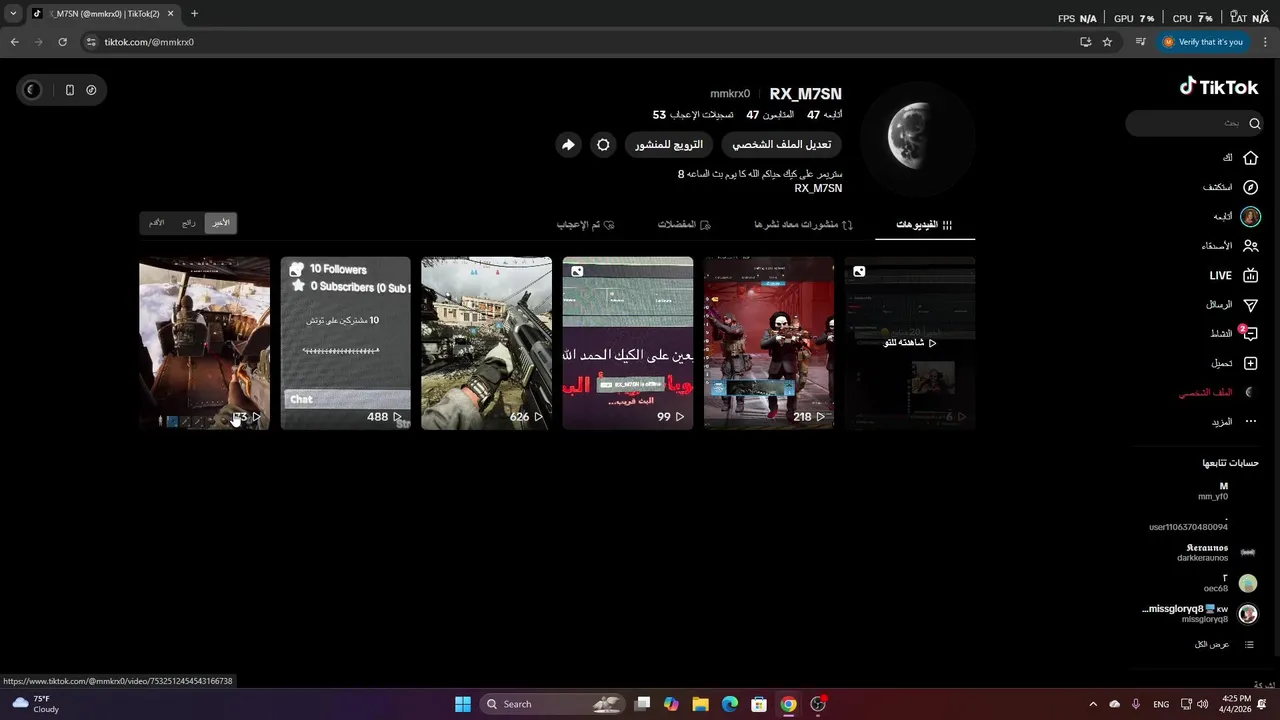
Task: Show hidden system tray icons
Action: [1092, 704]
